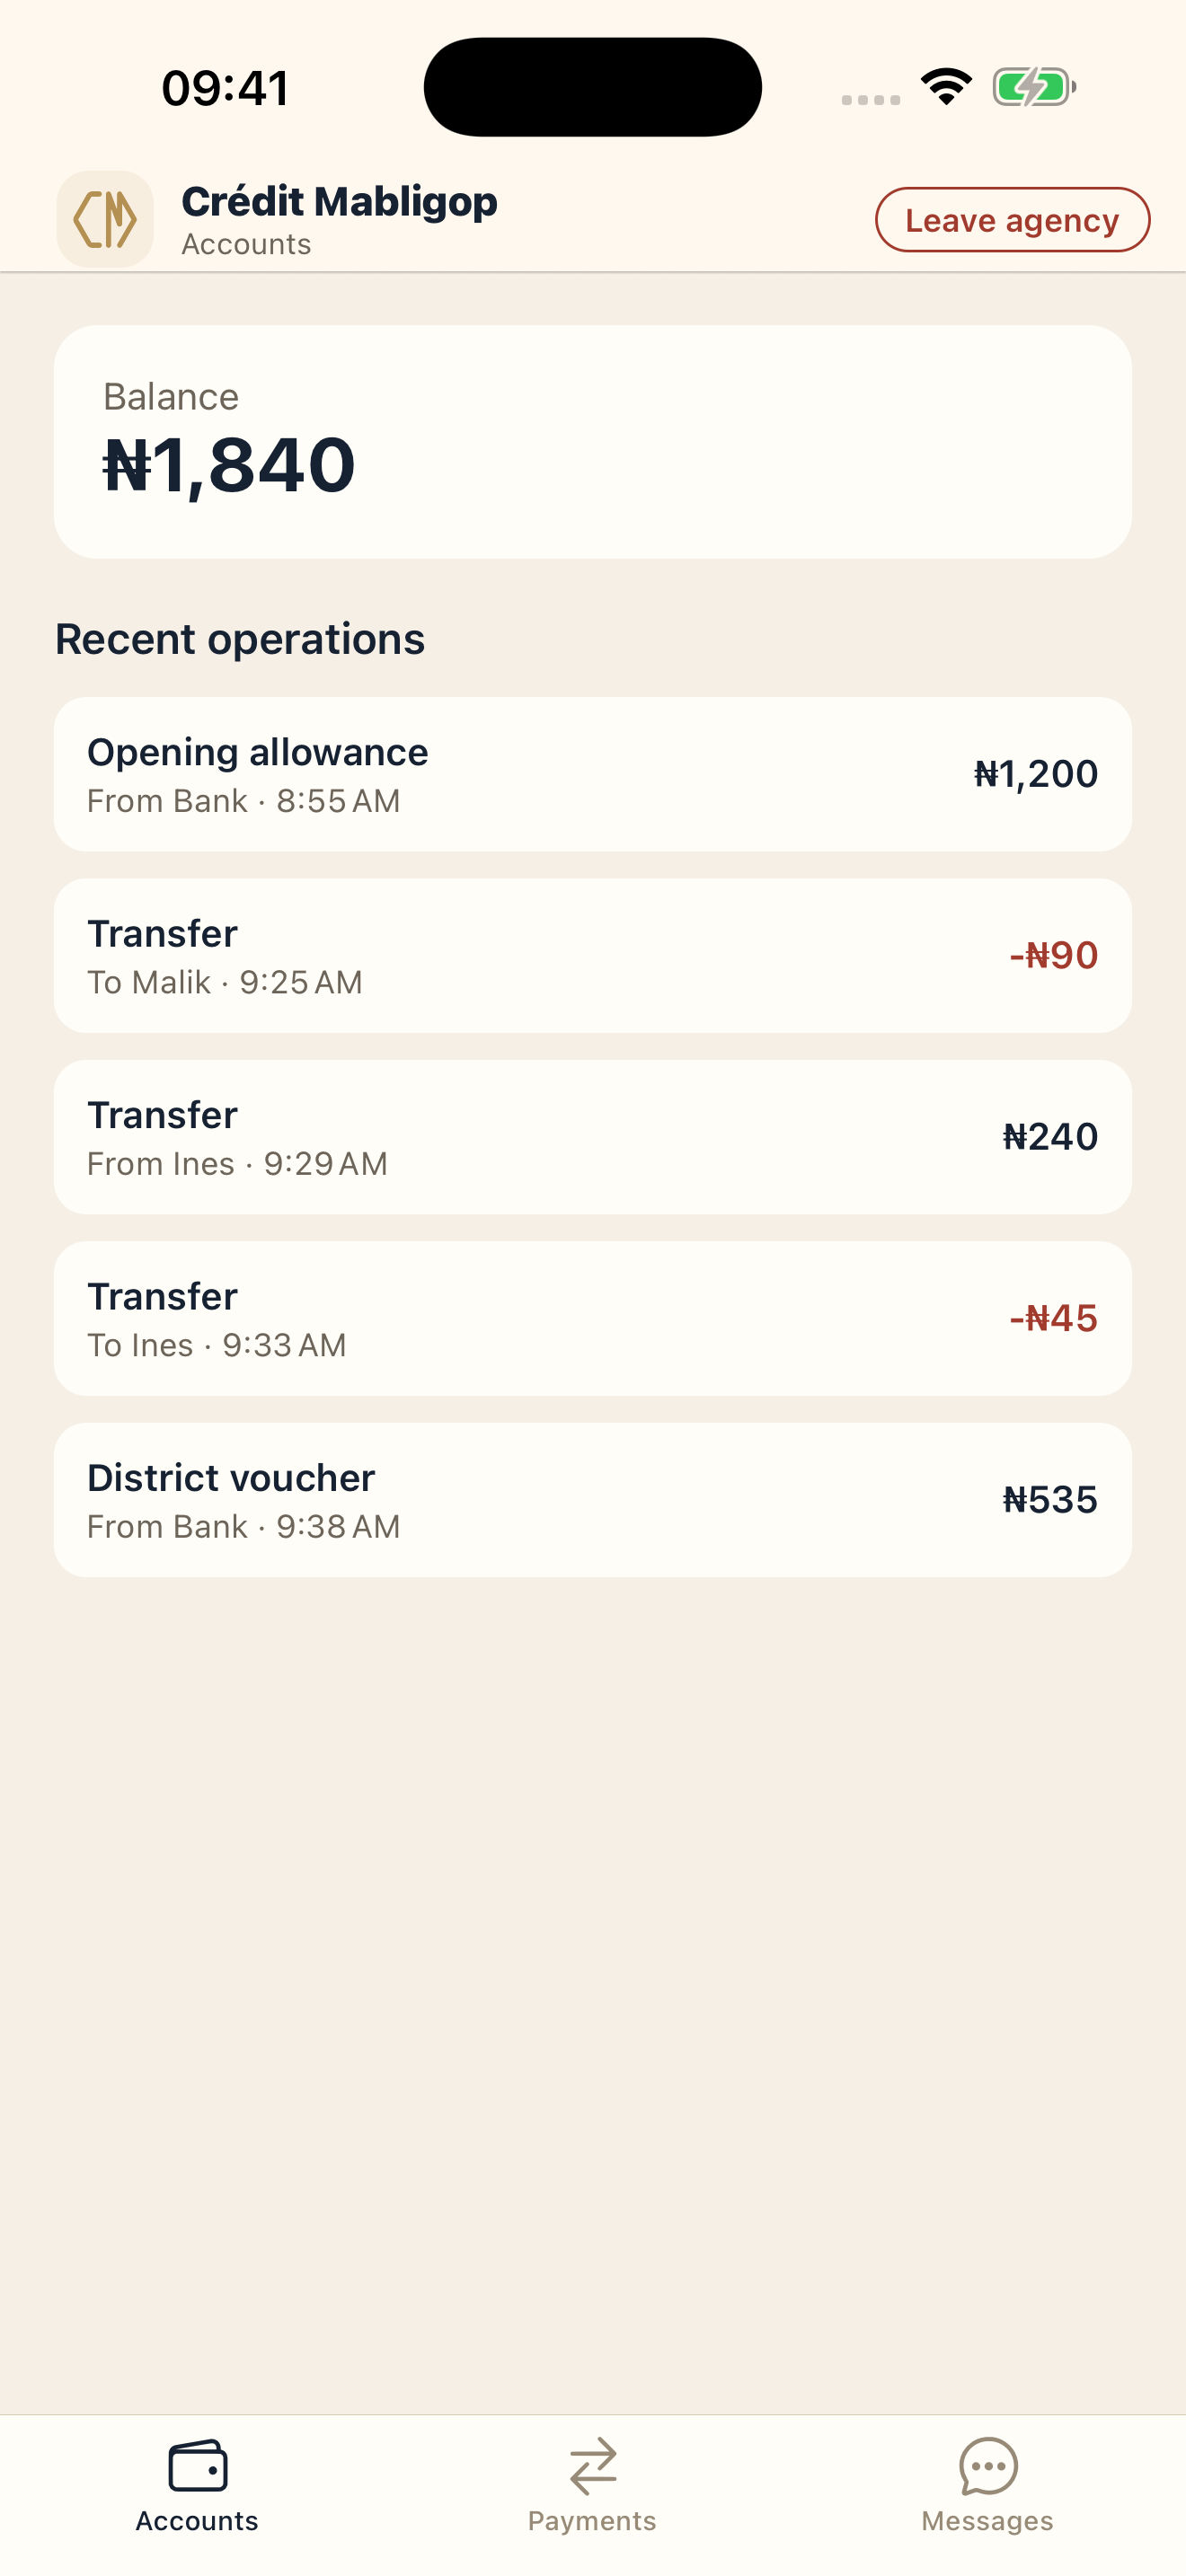Select the Accounts tab label
1186x2576 pixels.
(x=197, y=2521)
